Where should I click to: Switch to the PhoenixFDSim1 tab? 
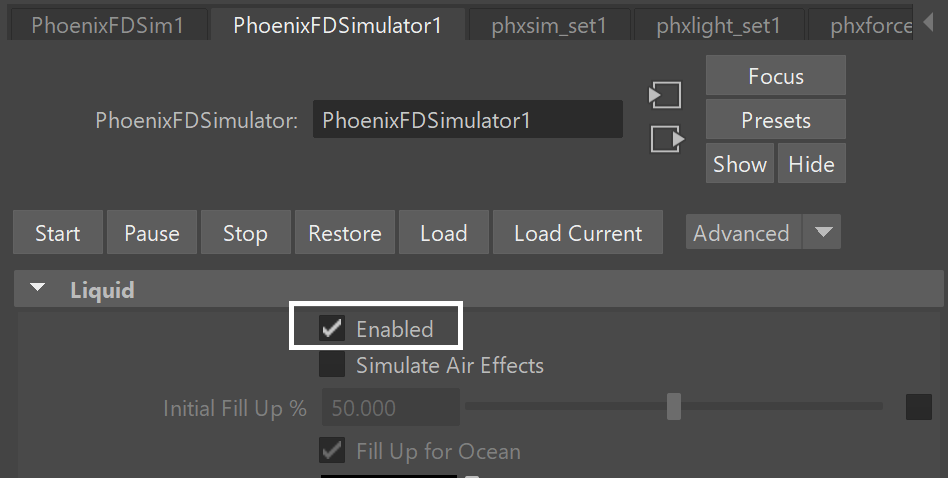[x=108, y=25]
